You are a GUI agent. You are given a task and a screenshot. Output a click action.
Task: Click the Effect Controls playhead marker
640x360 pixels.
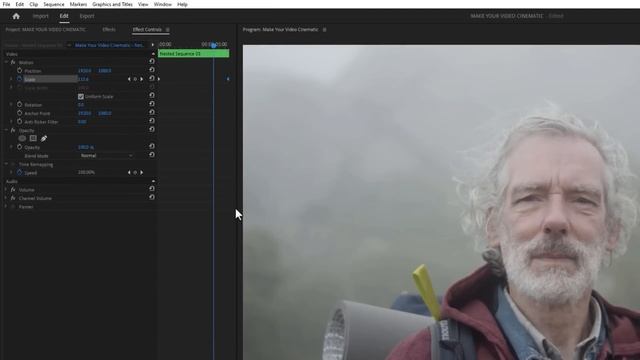(x=213, y=45)
